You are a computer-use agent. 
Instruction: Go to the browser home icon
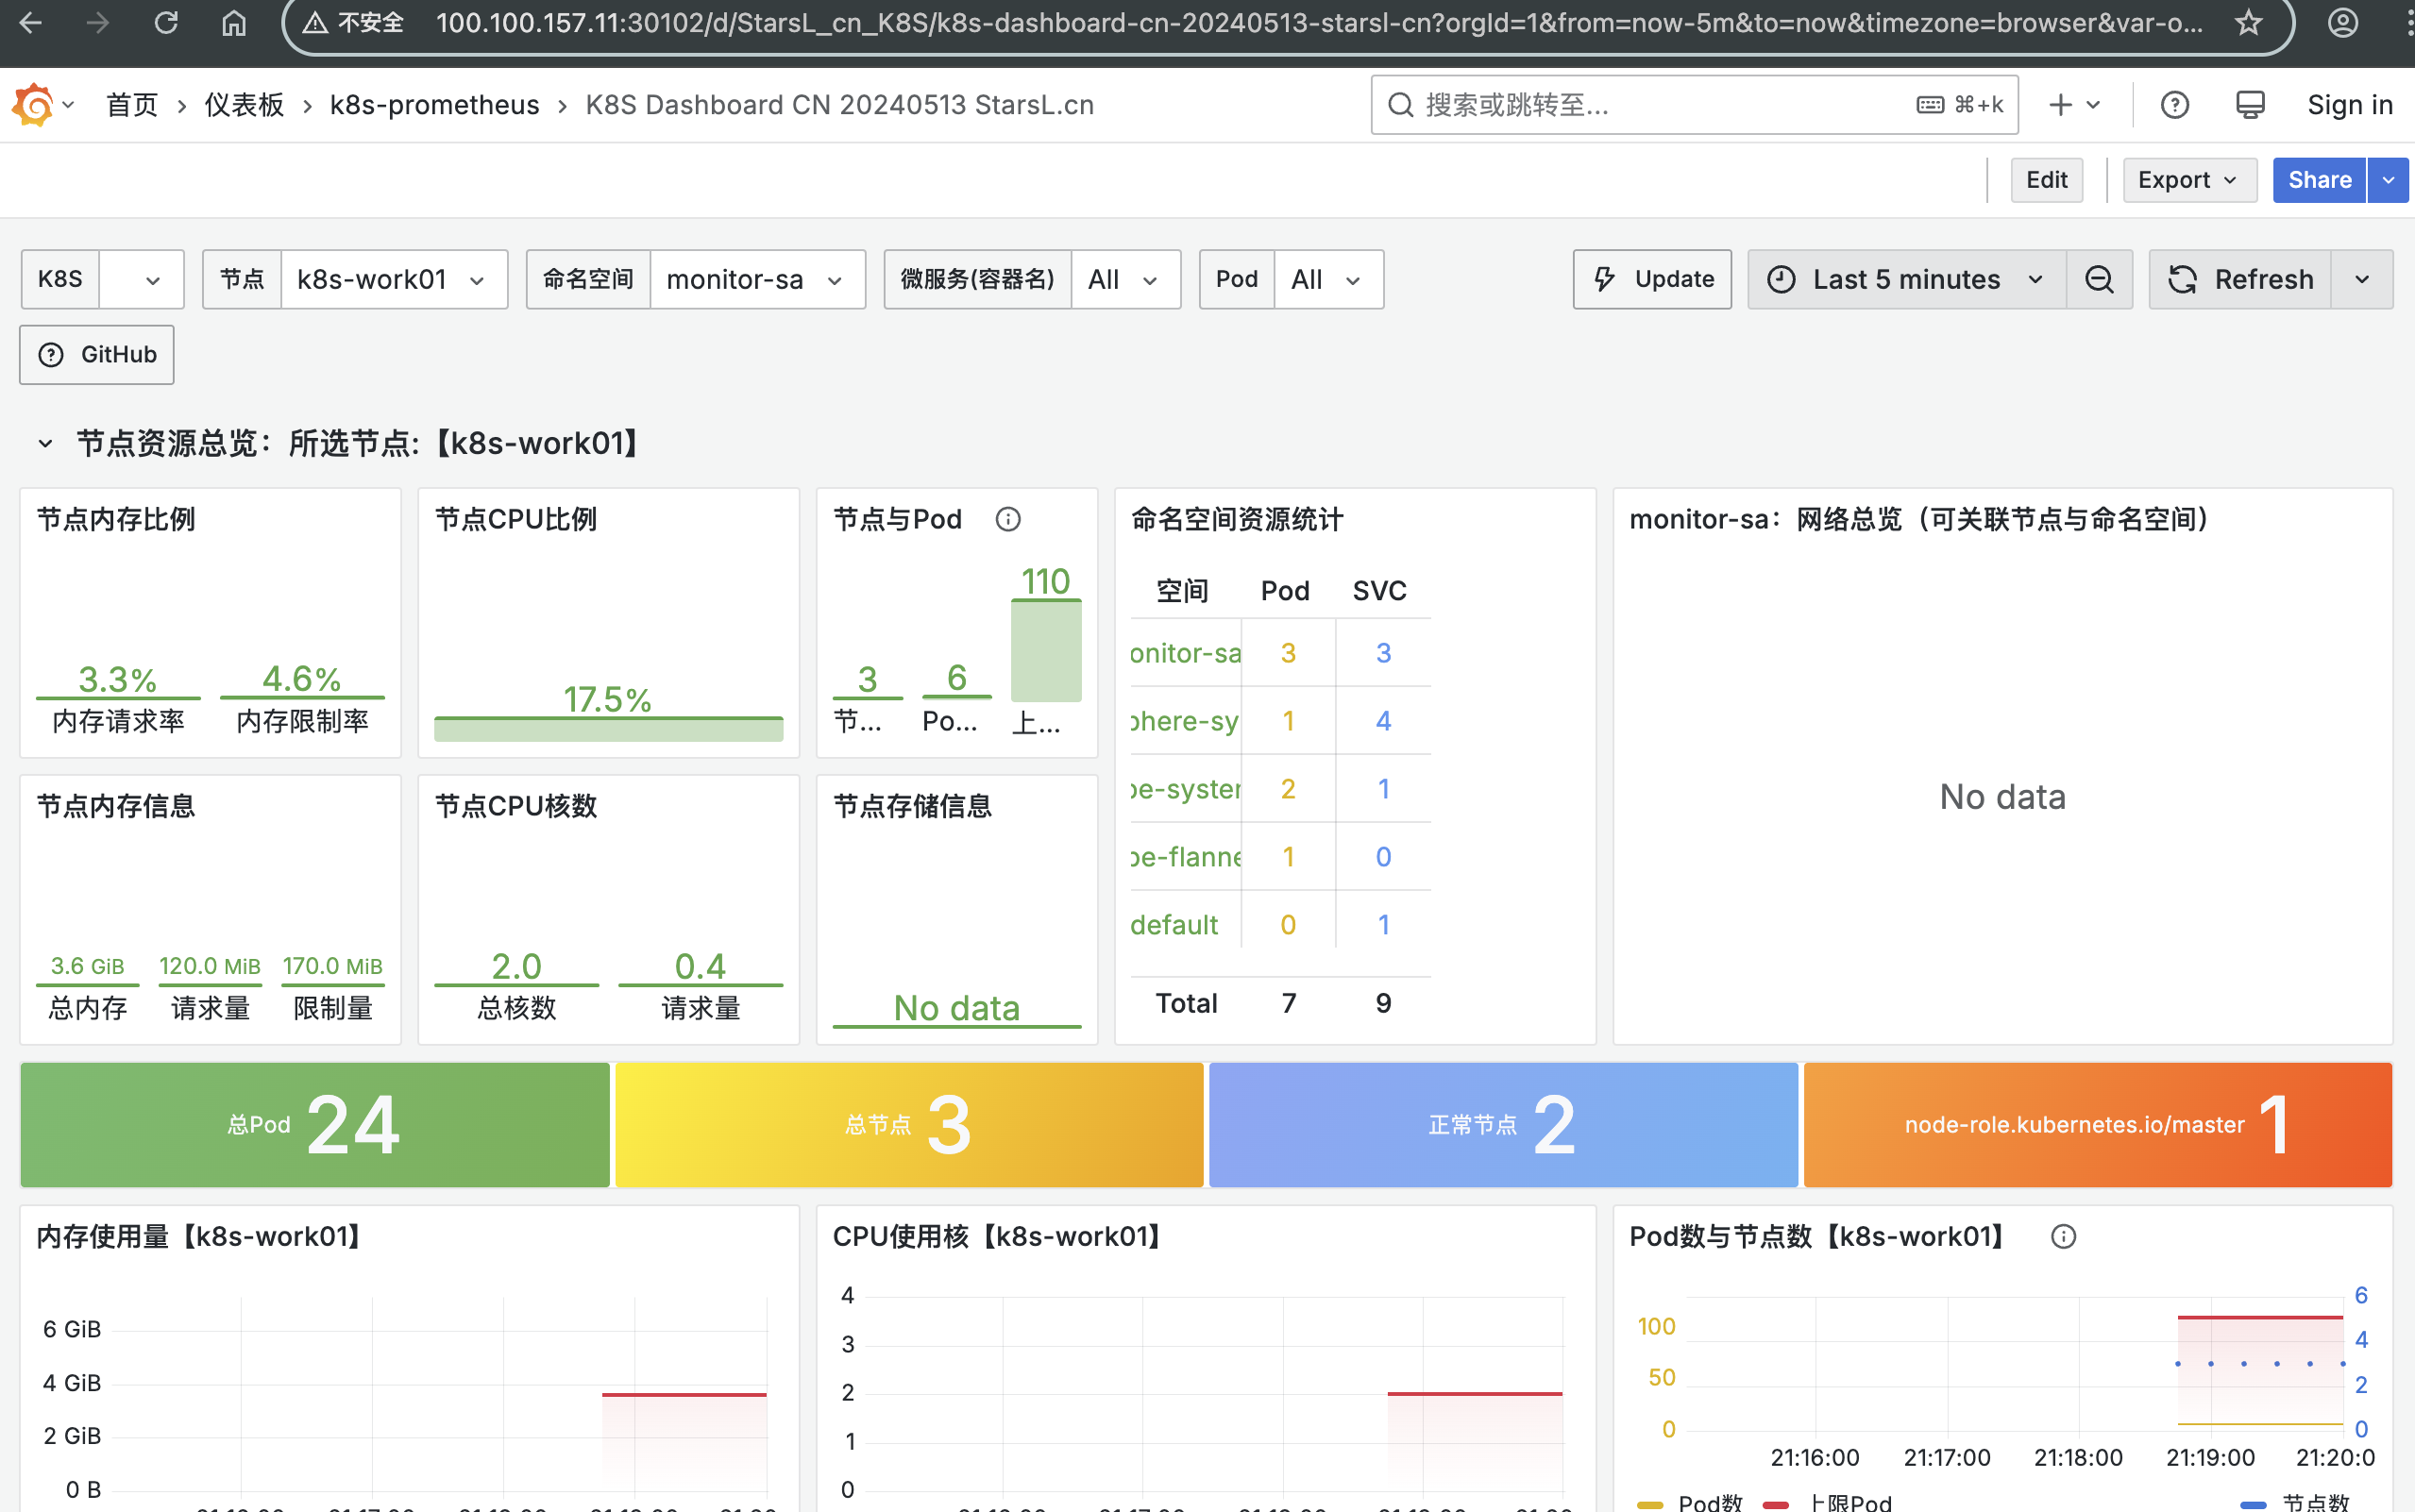(234, 22)
